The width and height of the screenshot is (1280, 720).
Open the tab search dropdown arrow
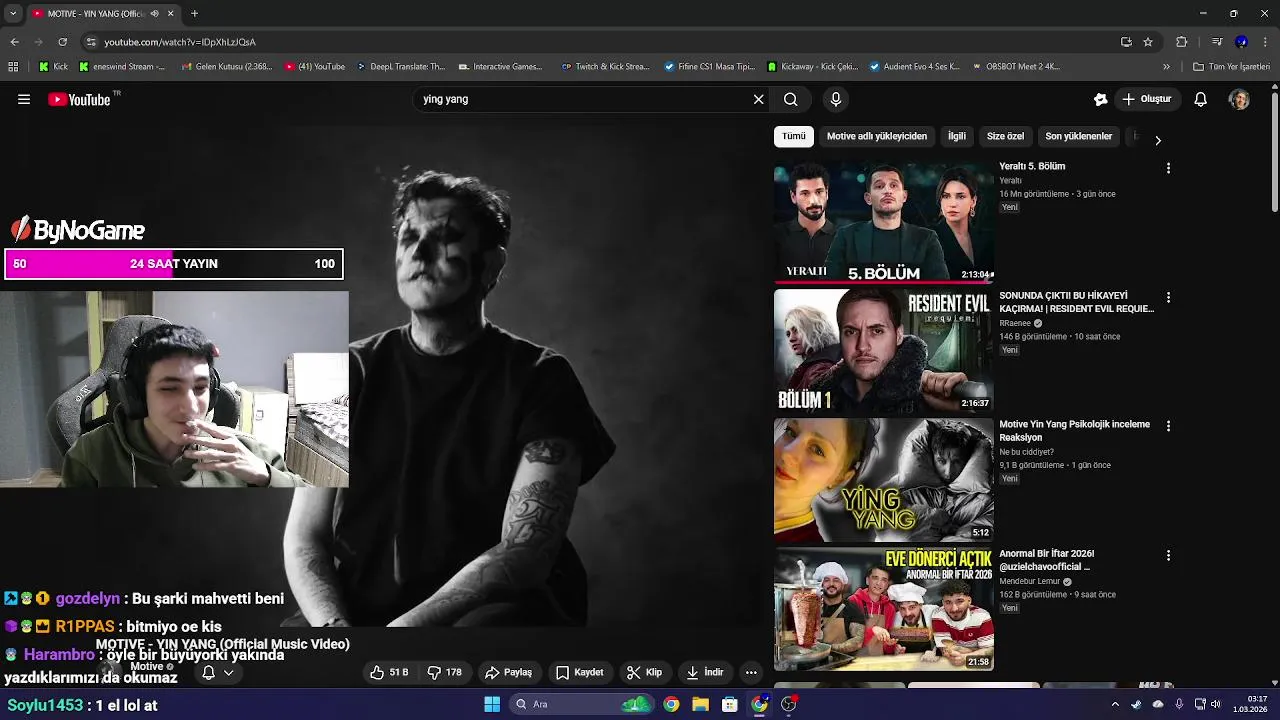point(12,13)
